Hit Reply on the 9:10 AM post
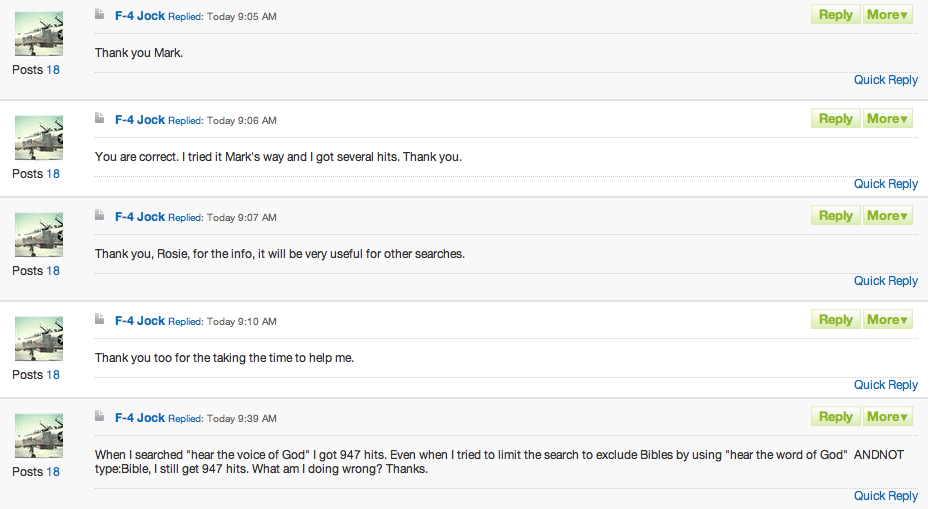Image resolution: width=933 pixels, height=509 pixels. point(835,320)
